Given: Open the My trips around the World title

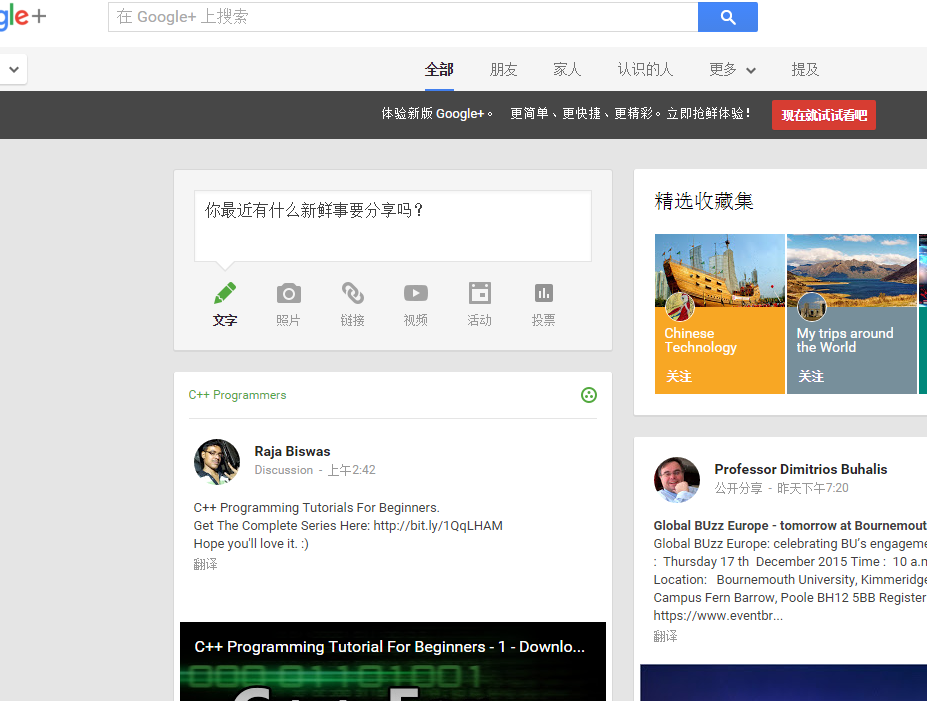Looking at the screenshot, I should tap(845, 340).
